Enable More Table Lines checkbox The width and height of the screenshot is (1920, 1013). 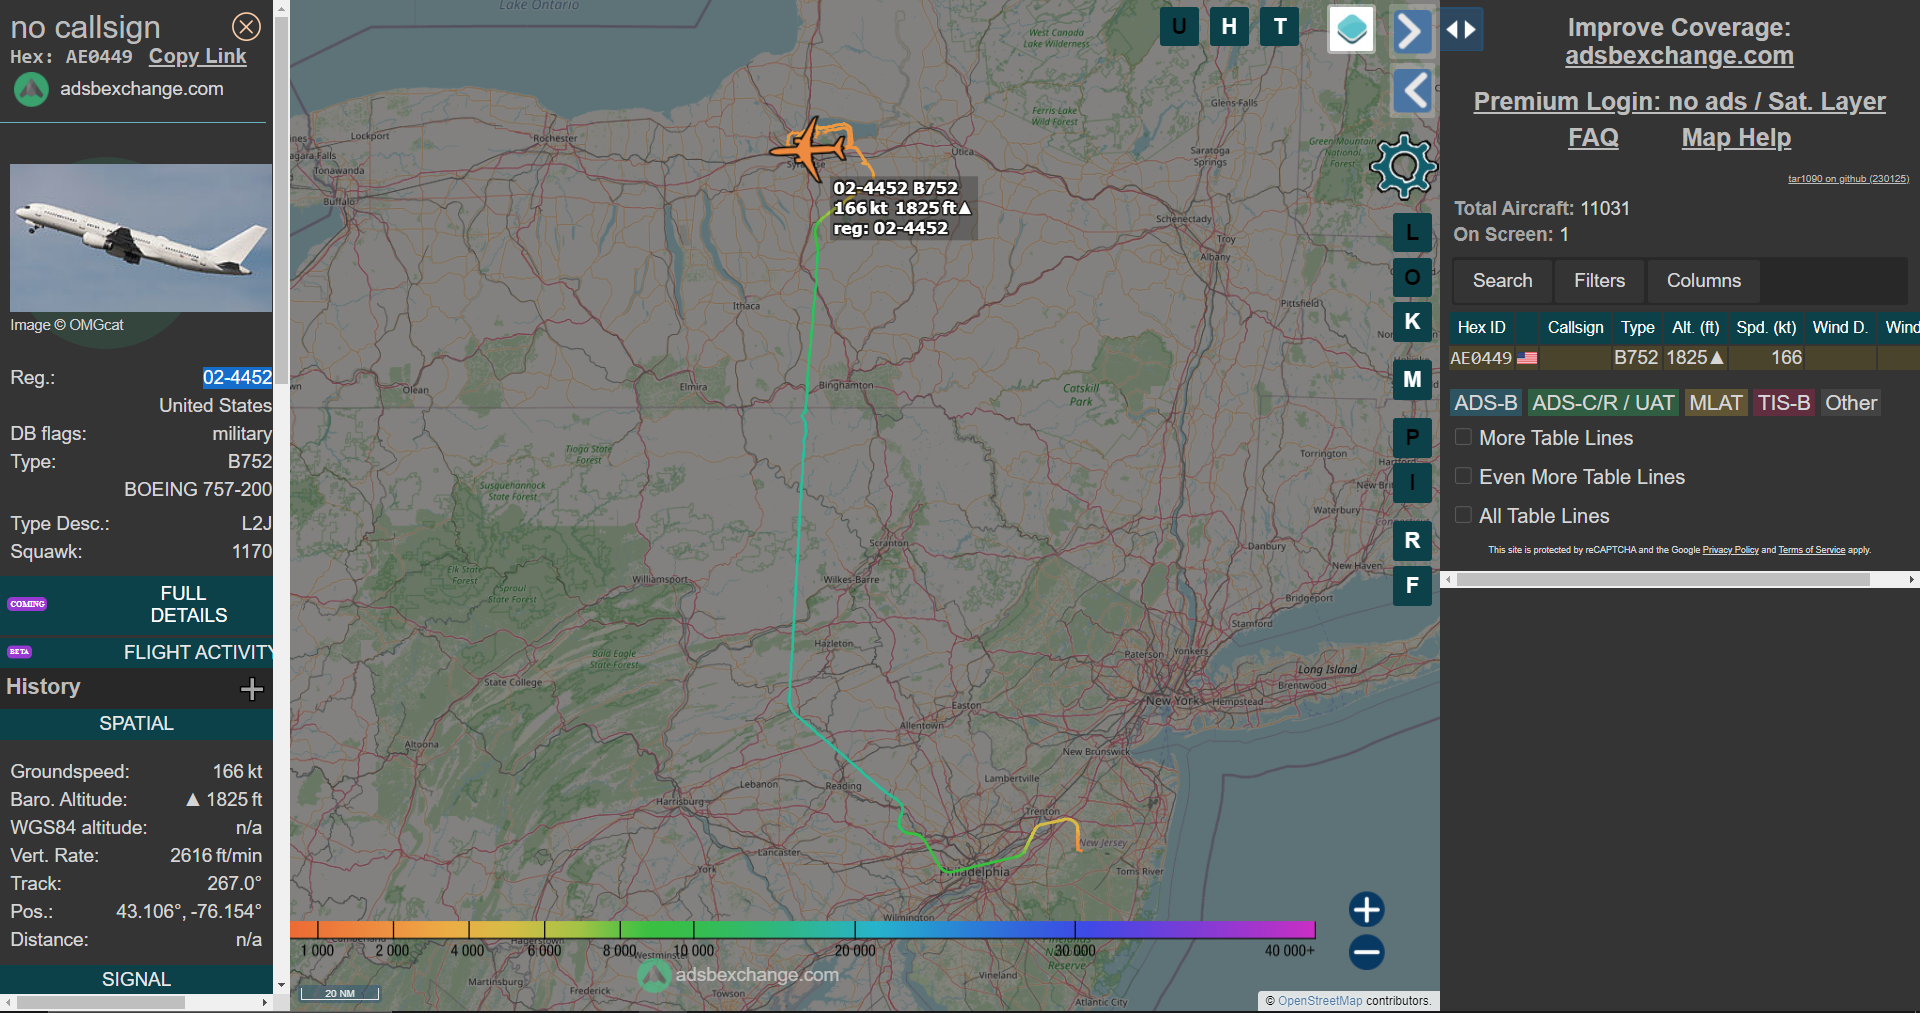(1463, 437)
